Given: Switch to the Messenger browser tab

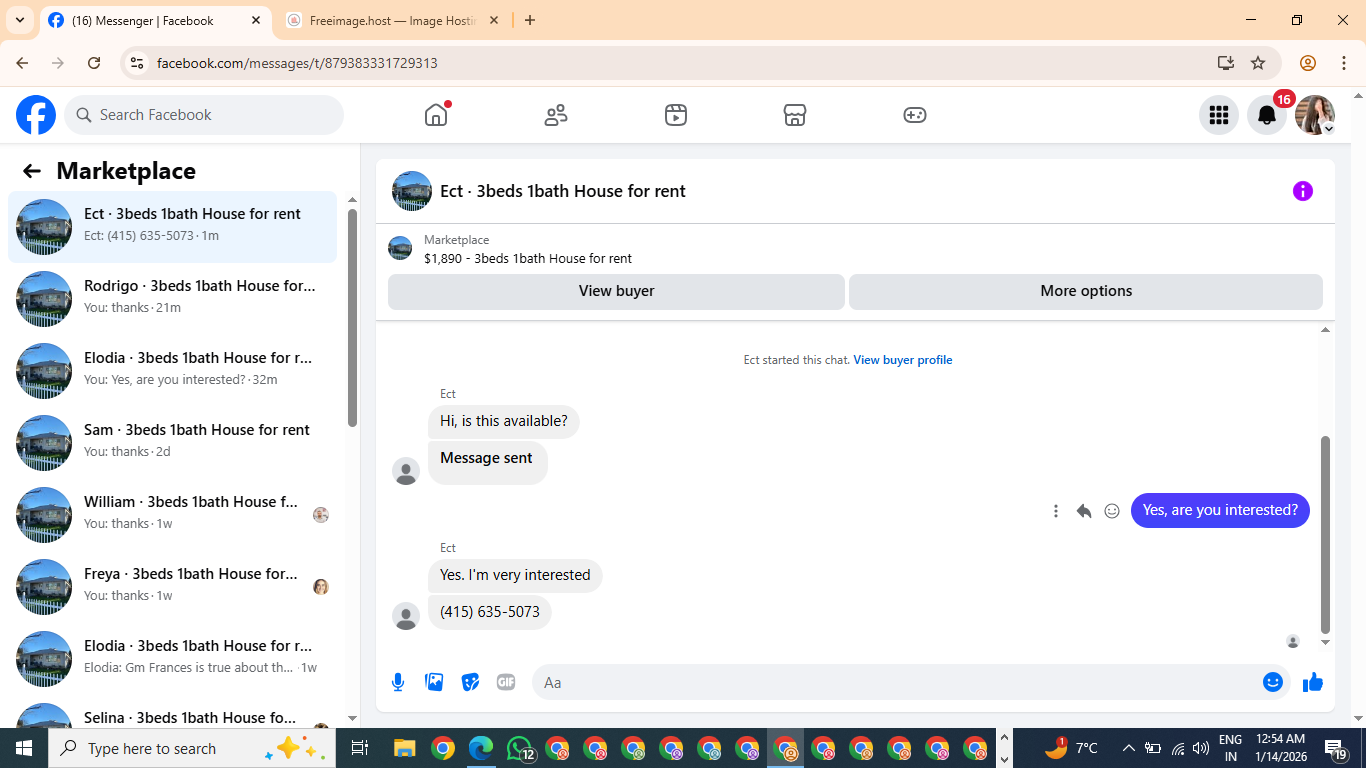Looking at the screenshot, I should pyautogui.click(x=155, y=20).
